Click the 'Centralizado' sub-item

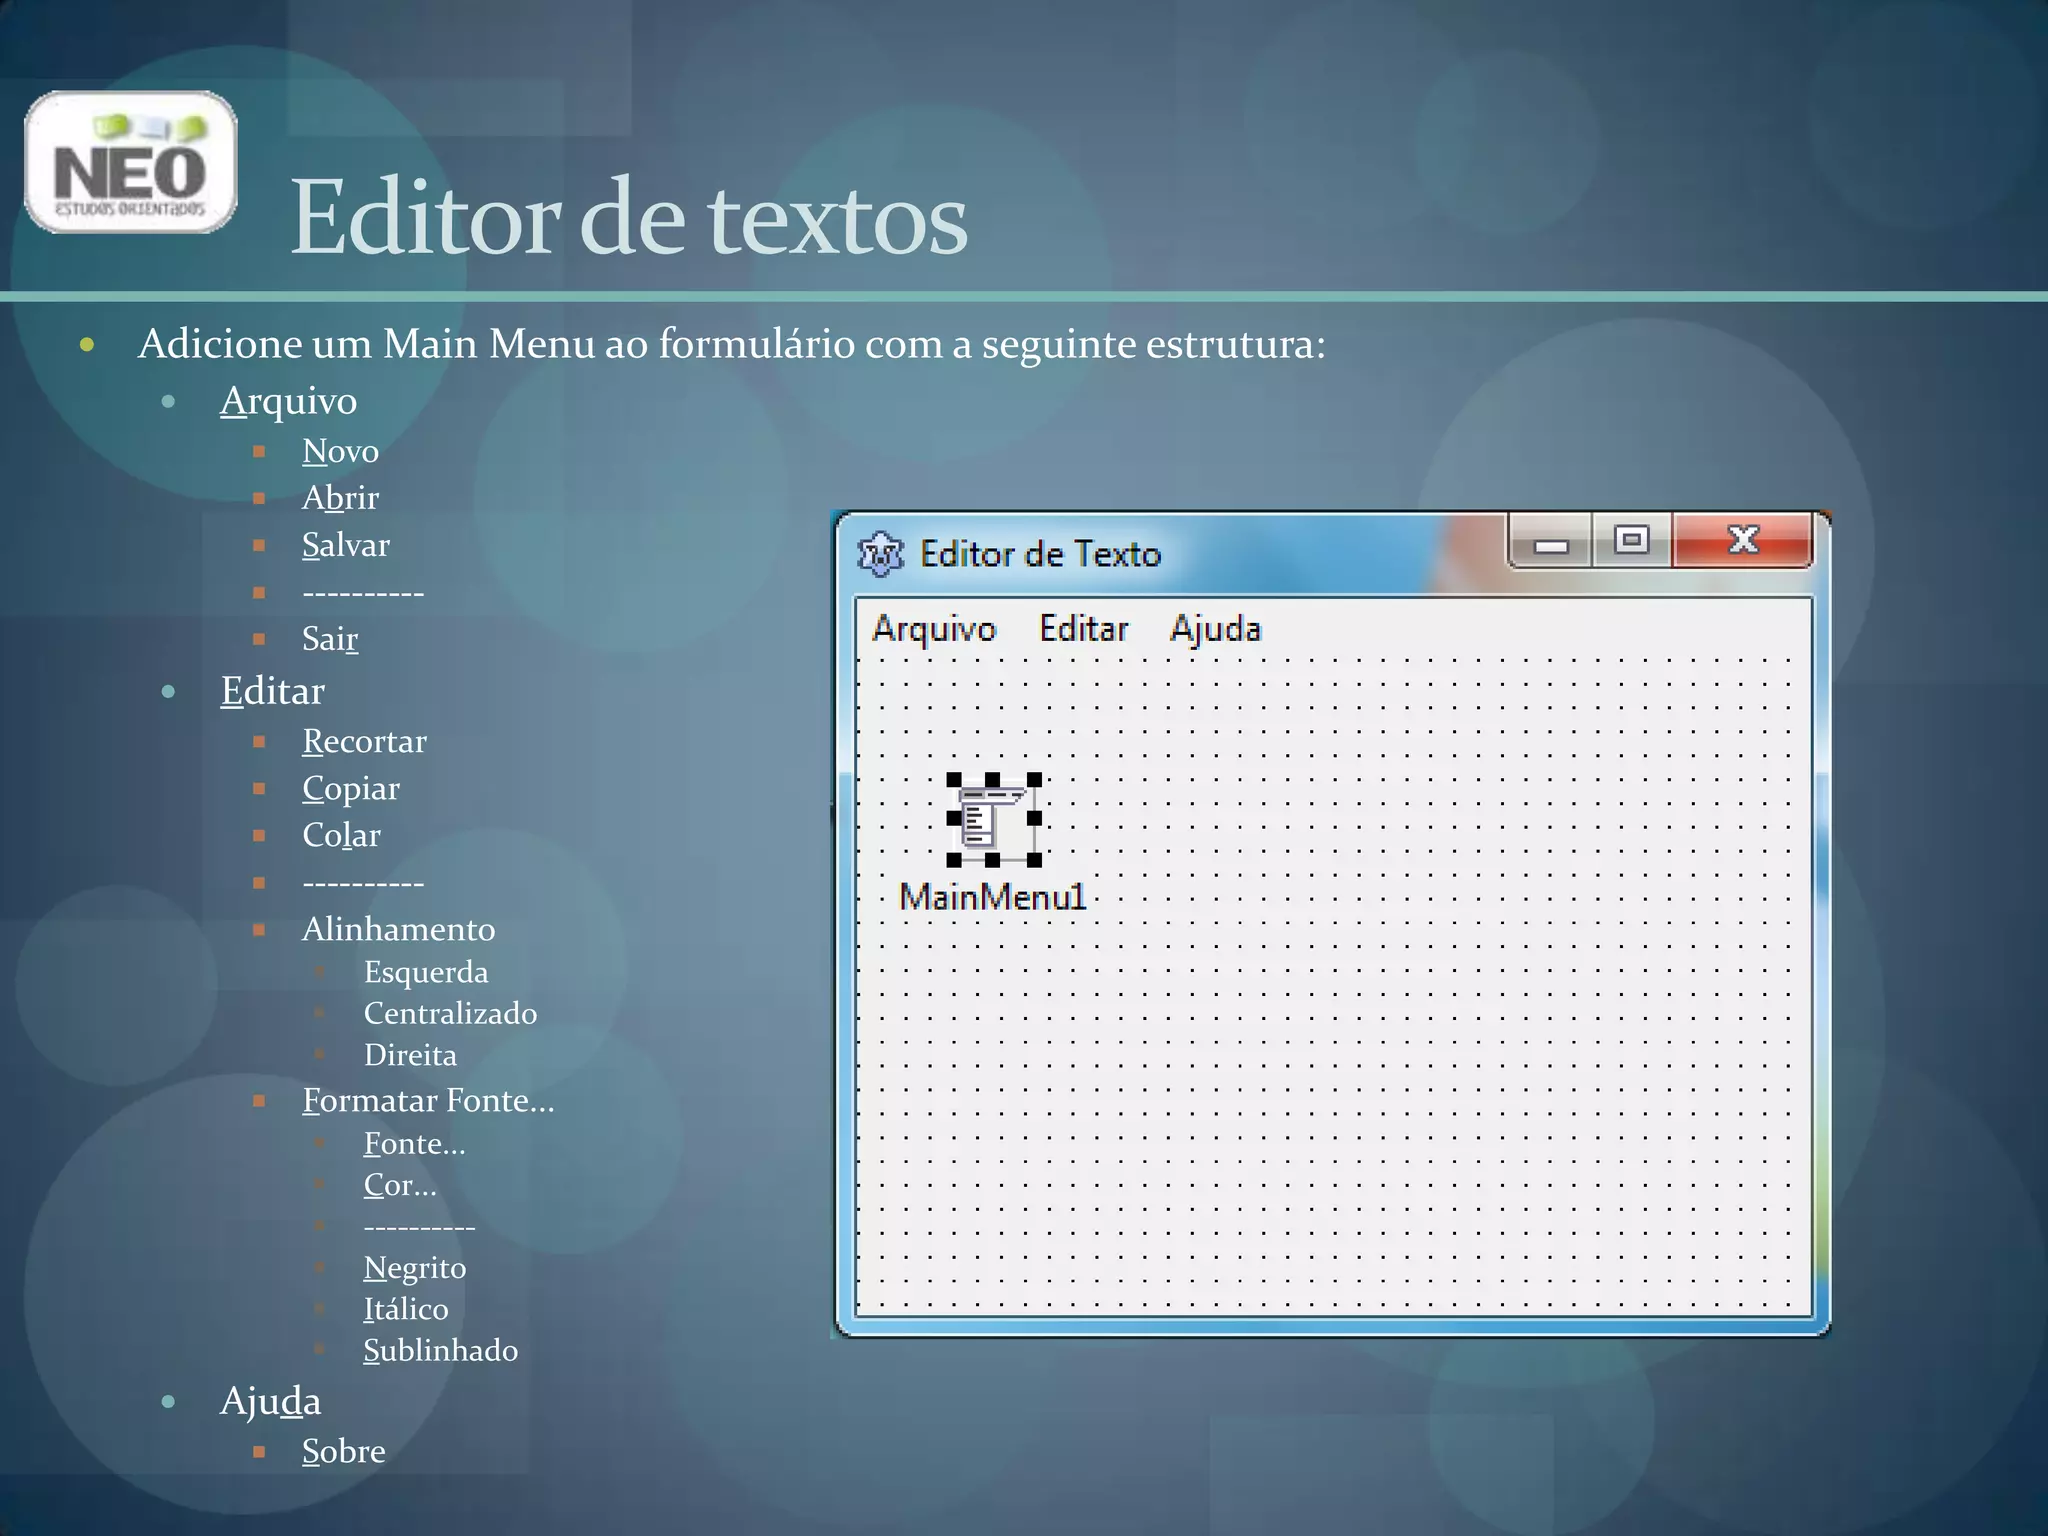coord(450,1013)
